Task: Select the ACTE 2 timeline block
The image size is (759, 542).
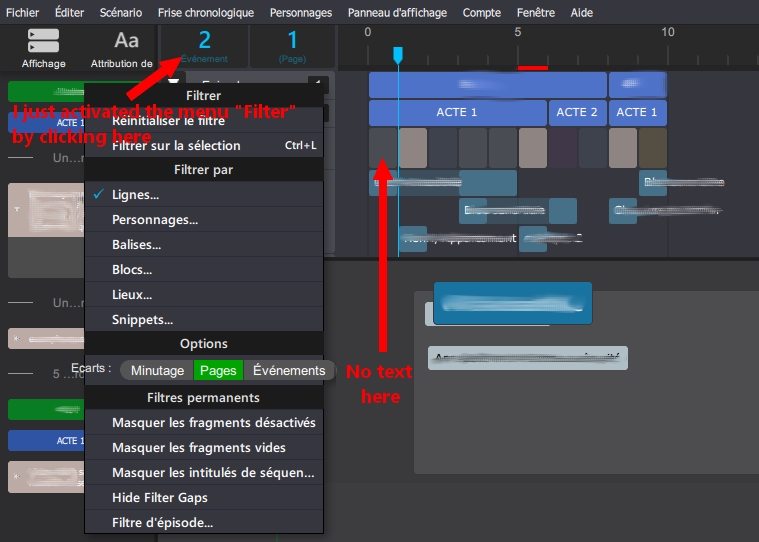Action: click(x=577, y=112)
